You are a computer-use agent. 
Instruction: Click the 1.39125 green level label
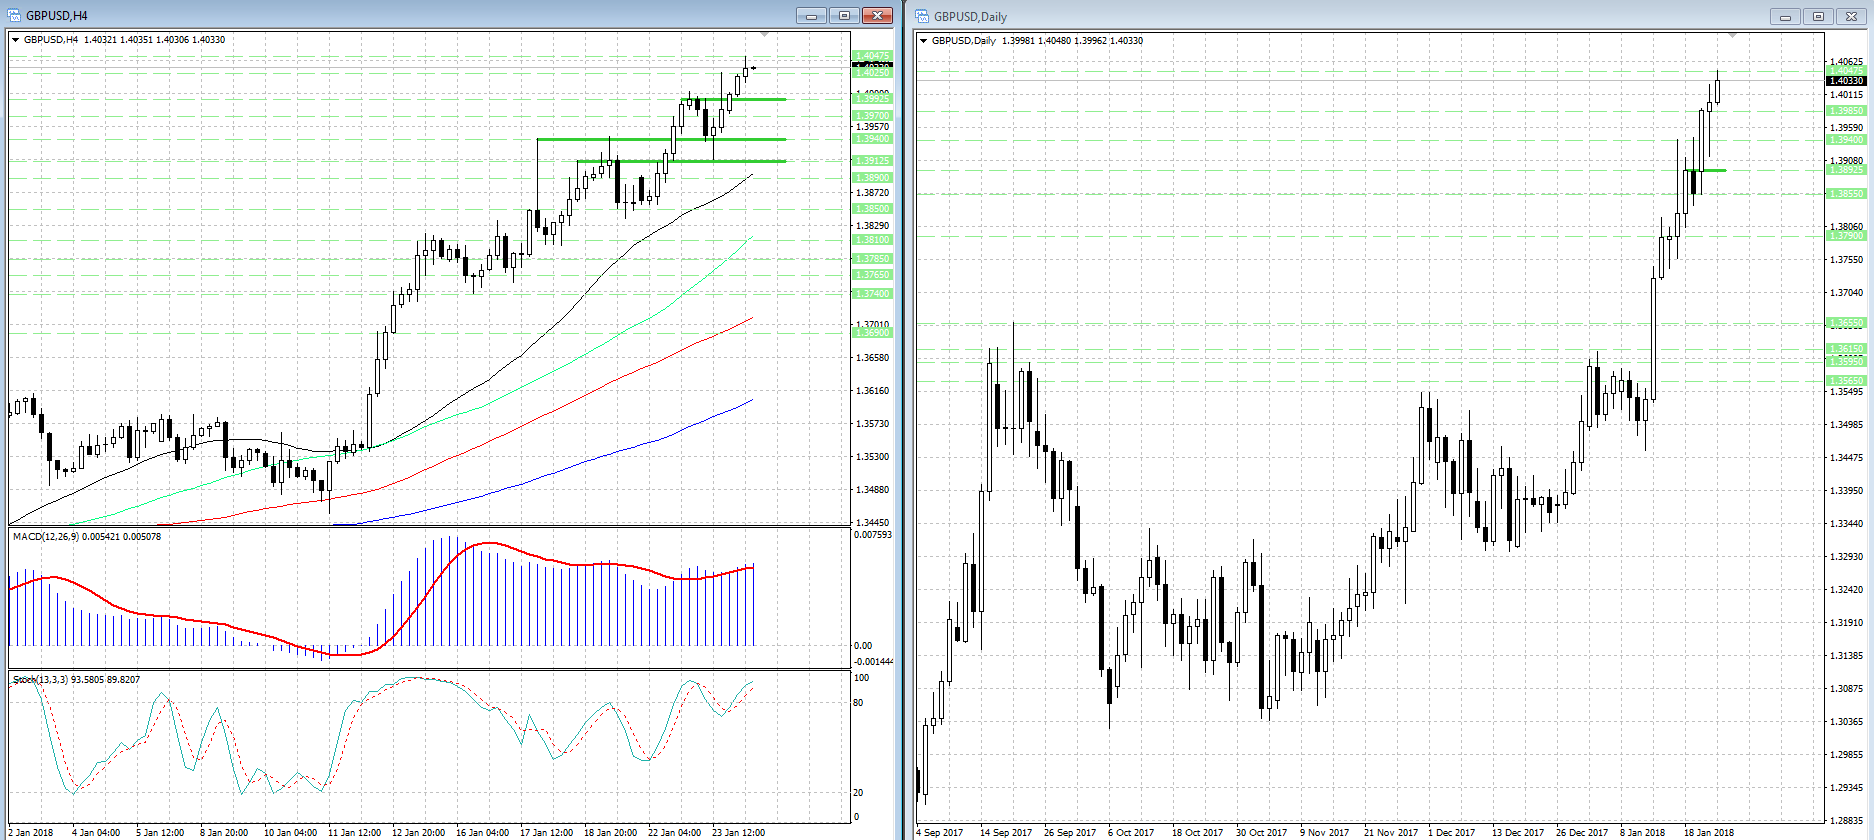[872, 161]
